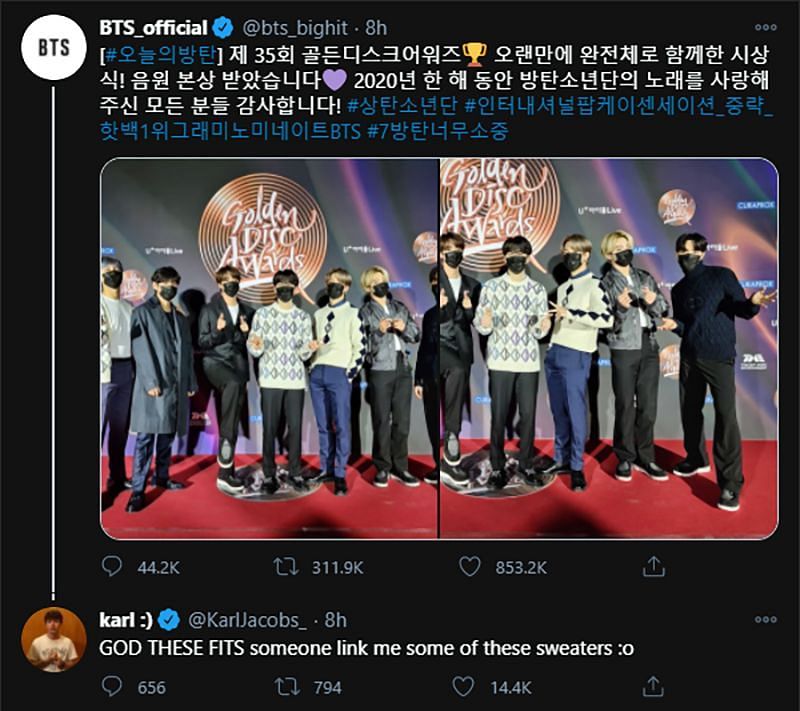Retweet karl's sweater tweet
800x711 pixels.
286,687
